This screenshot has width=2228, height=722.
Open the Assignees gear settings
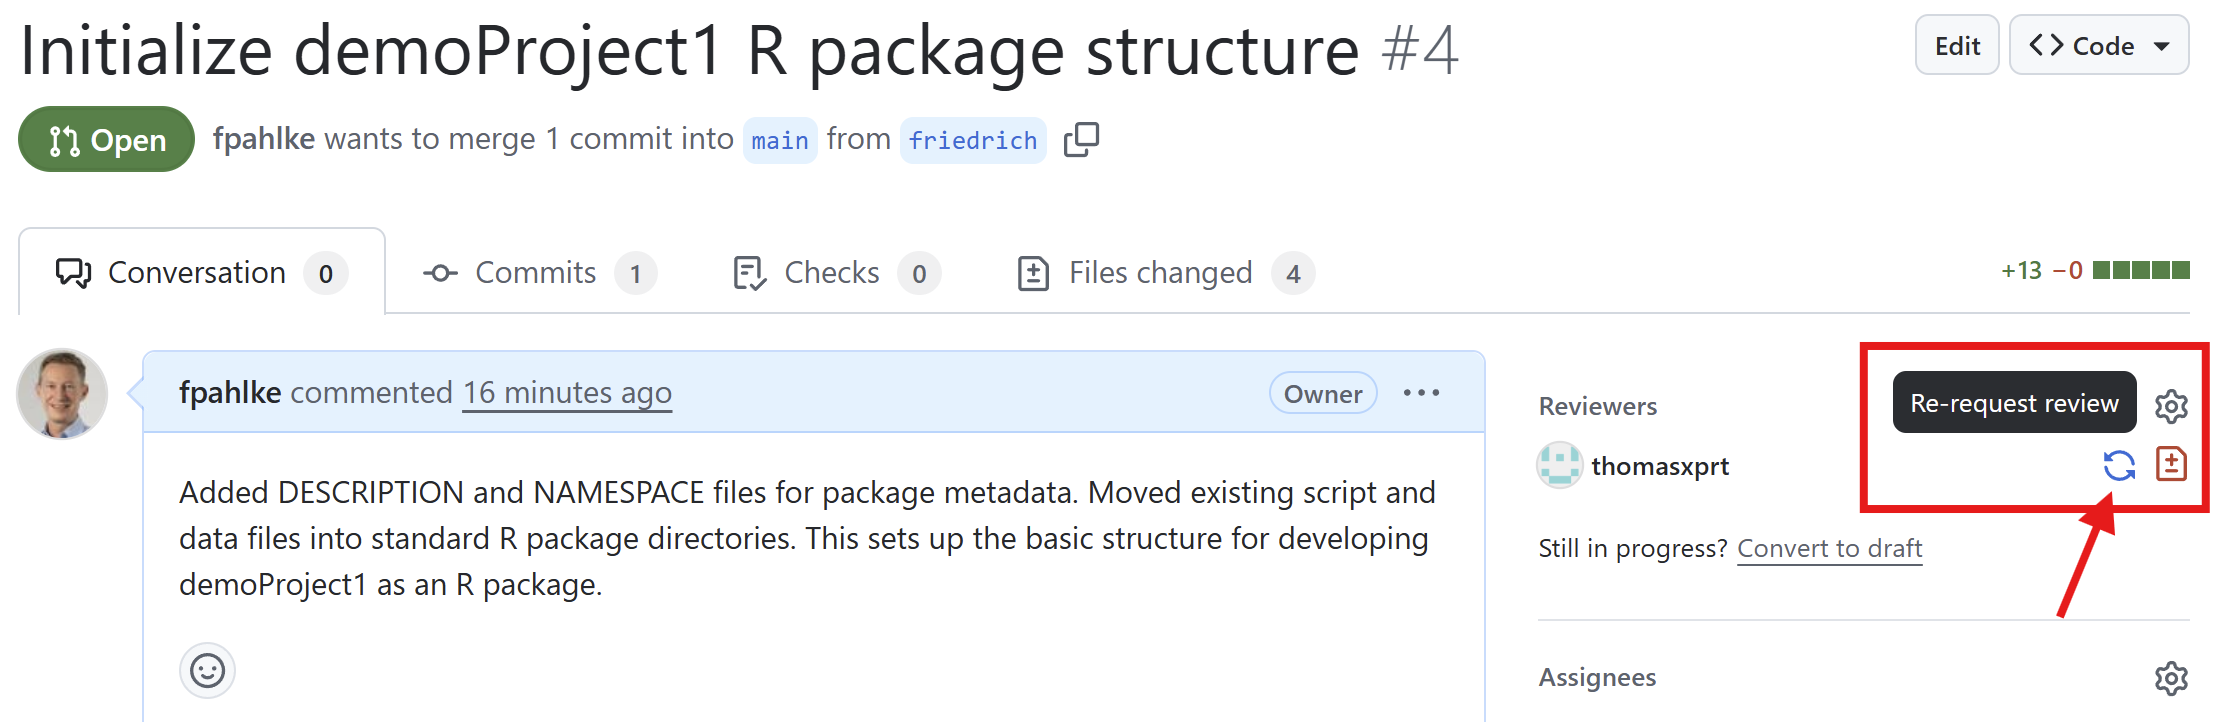pyautogui.click(x=2171, y=678)
